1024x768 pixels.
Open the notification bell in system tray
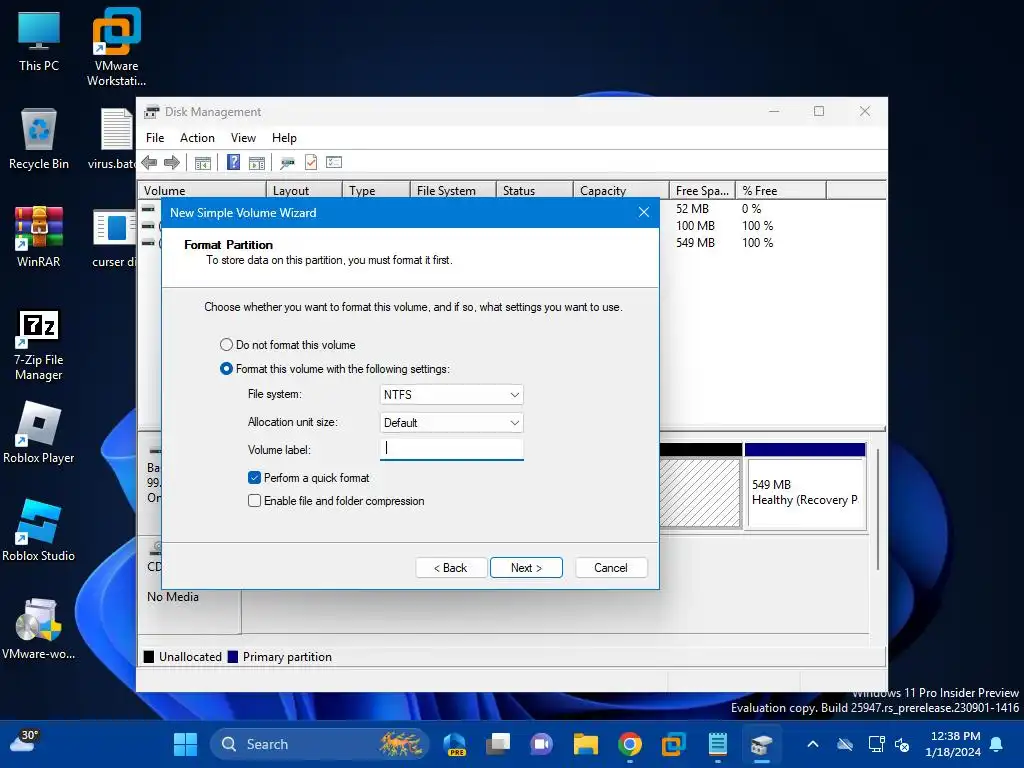pos(997,744)
